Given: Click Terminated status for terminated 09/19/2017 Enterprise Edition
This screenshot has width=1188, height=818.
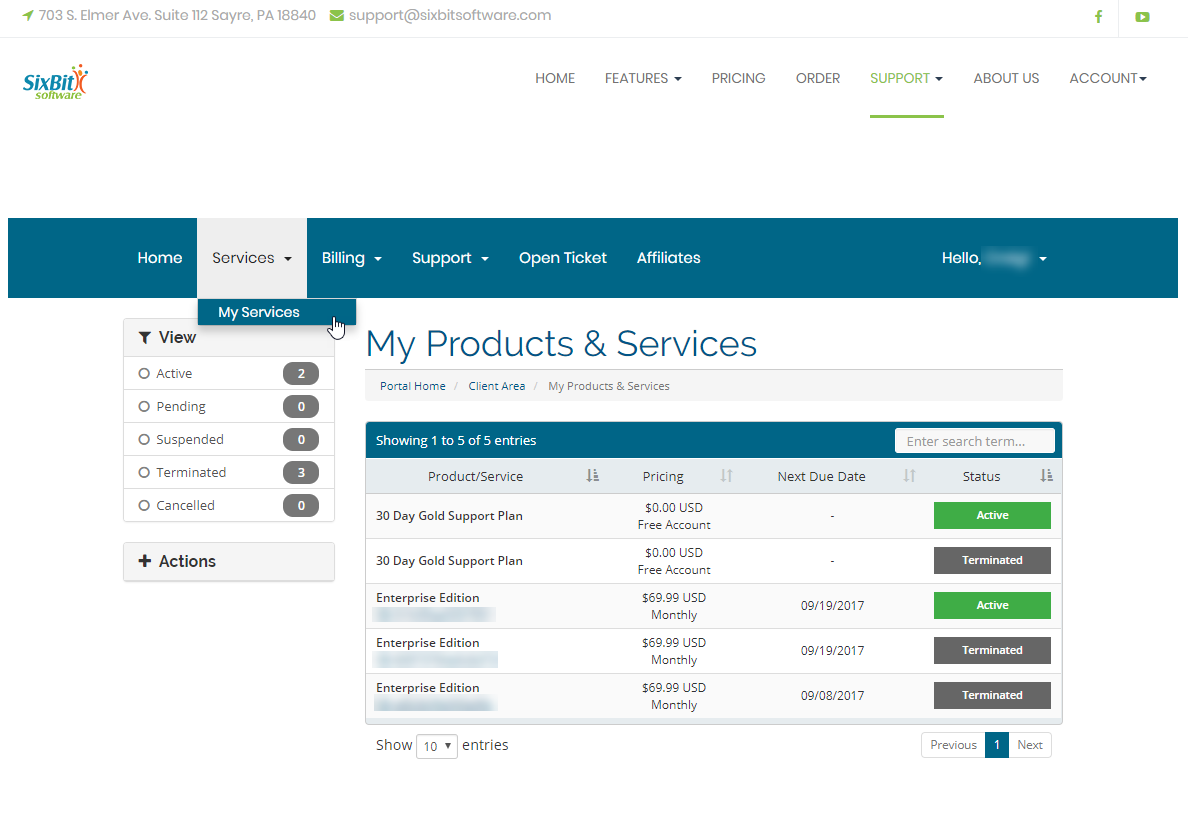Looking at the screenshot, I should tap(993, 651).
